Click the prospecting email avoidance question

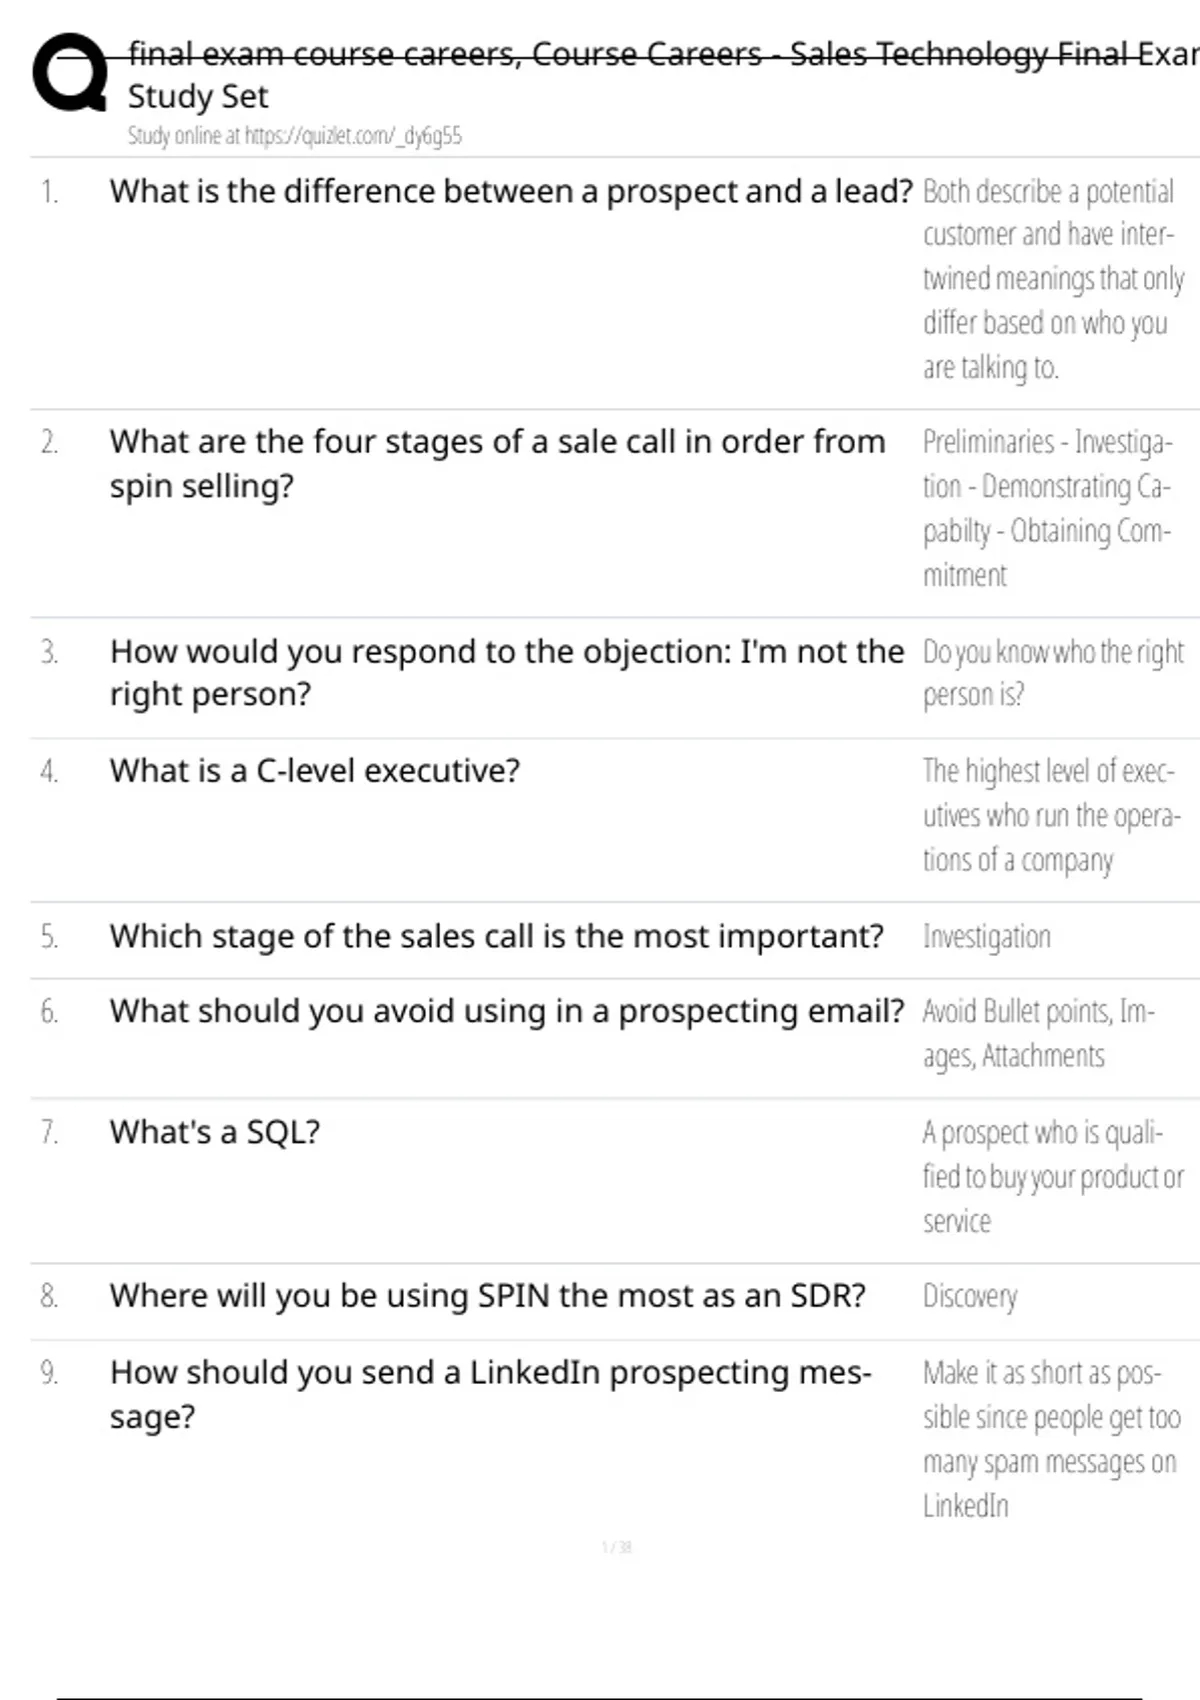506,1011
